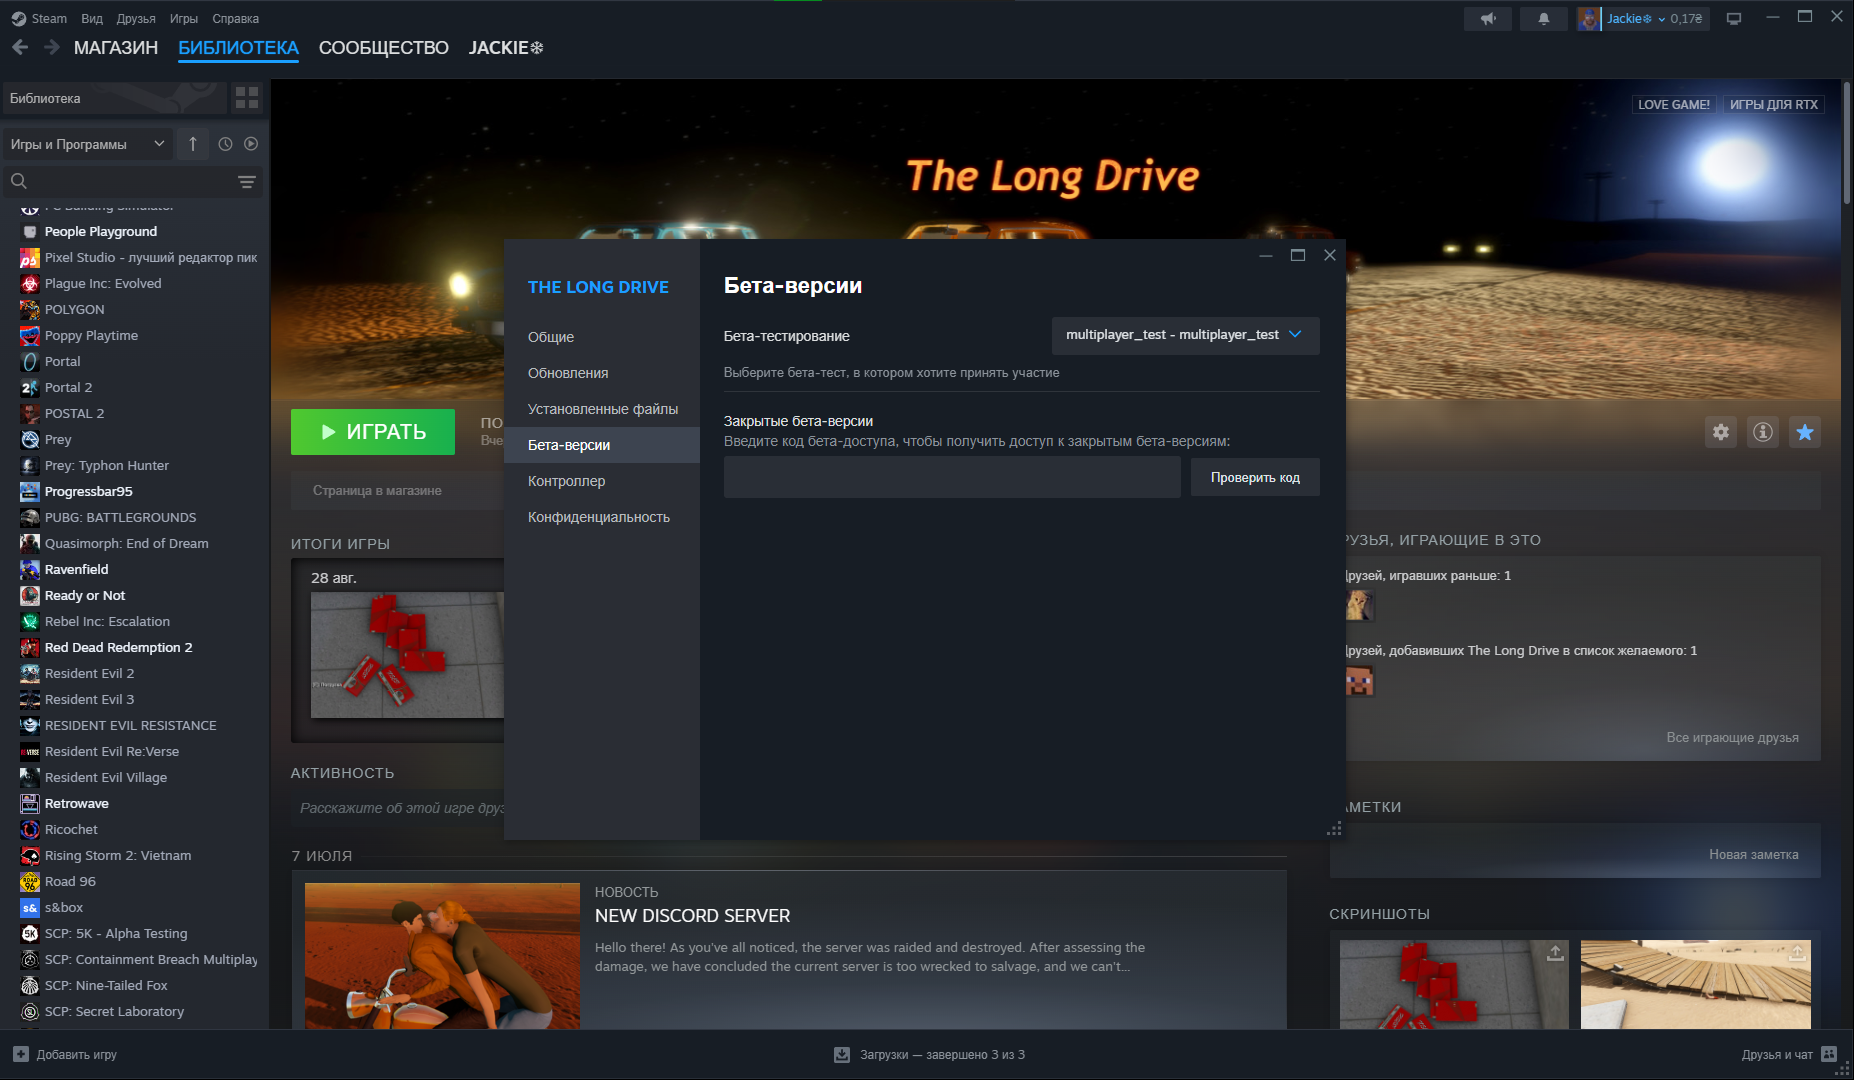Open Установленные файлы properties section
Screen dimensions: 1854x1080
pos(602,409)
